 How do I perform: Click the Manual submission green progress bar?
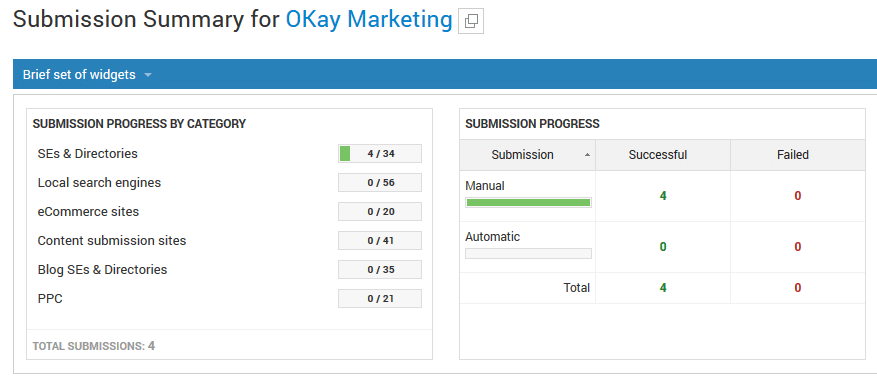tap(528, 202)
